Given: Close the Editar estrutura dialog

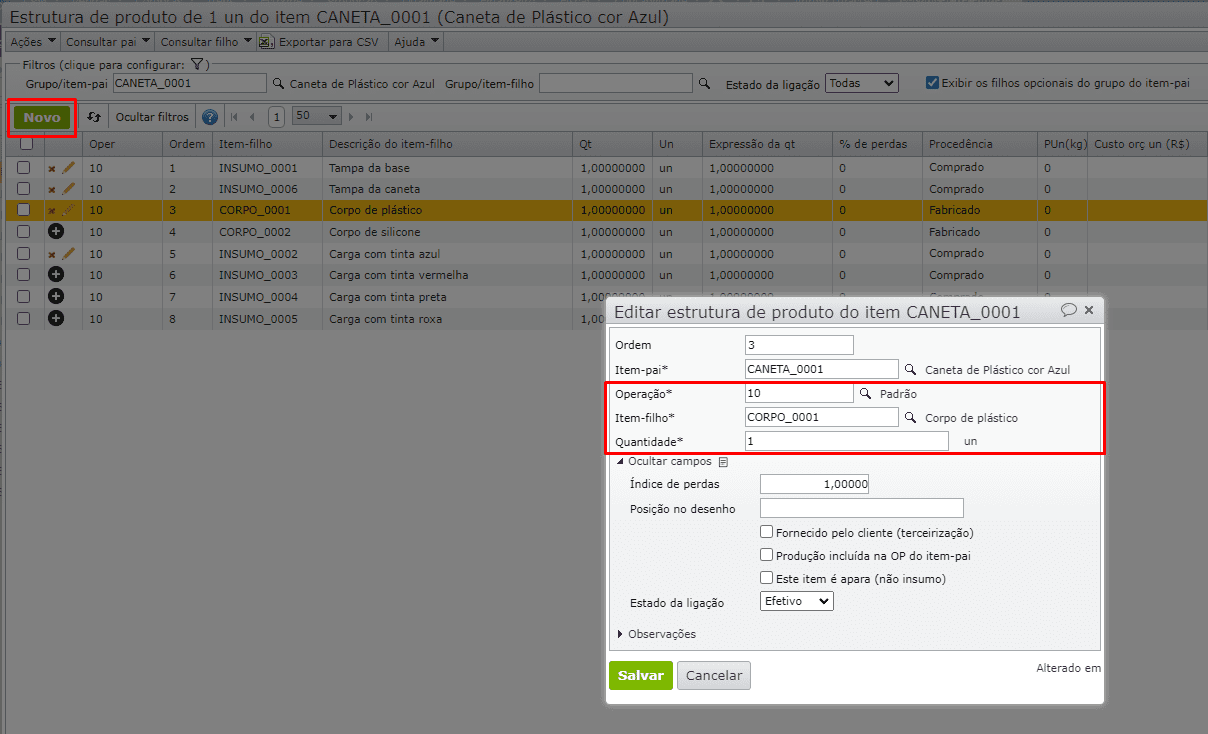Looking at the screenshot, I should (1089, 310).
